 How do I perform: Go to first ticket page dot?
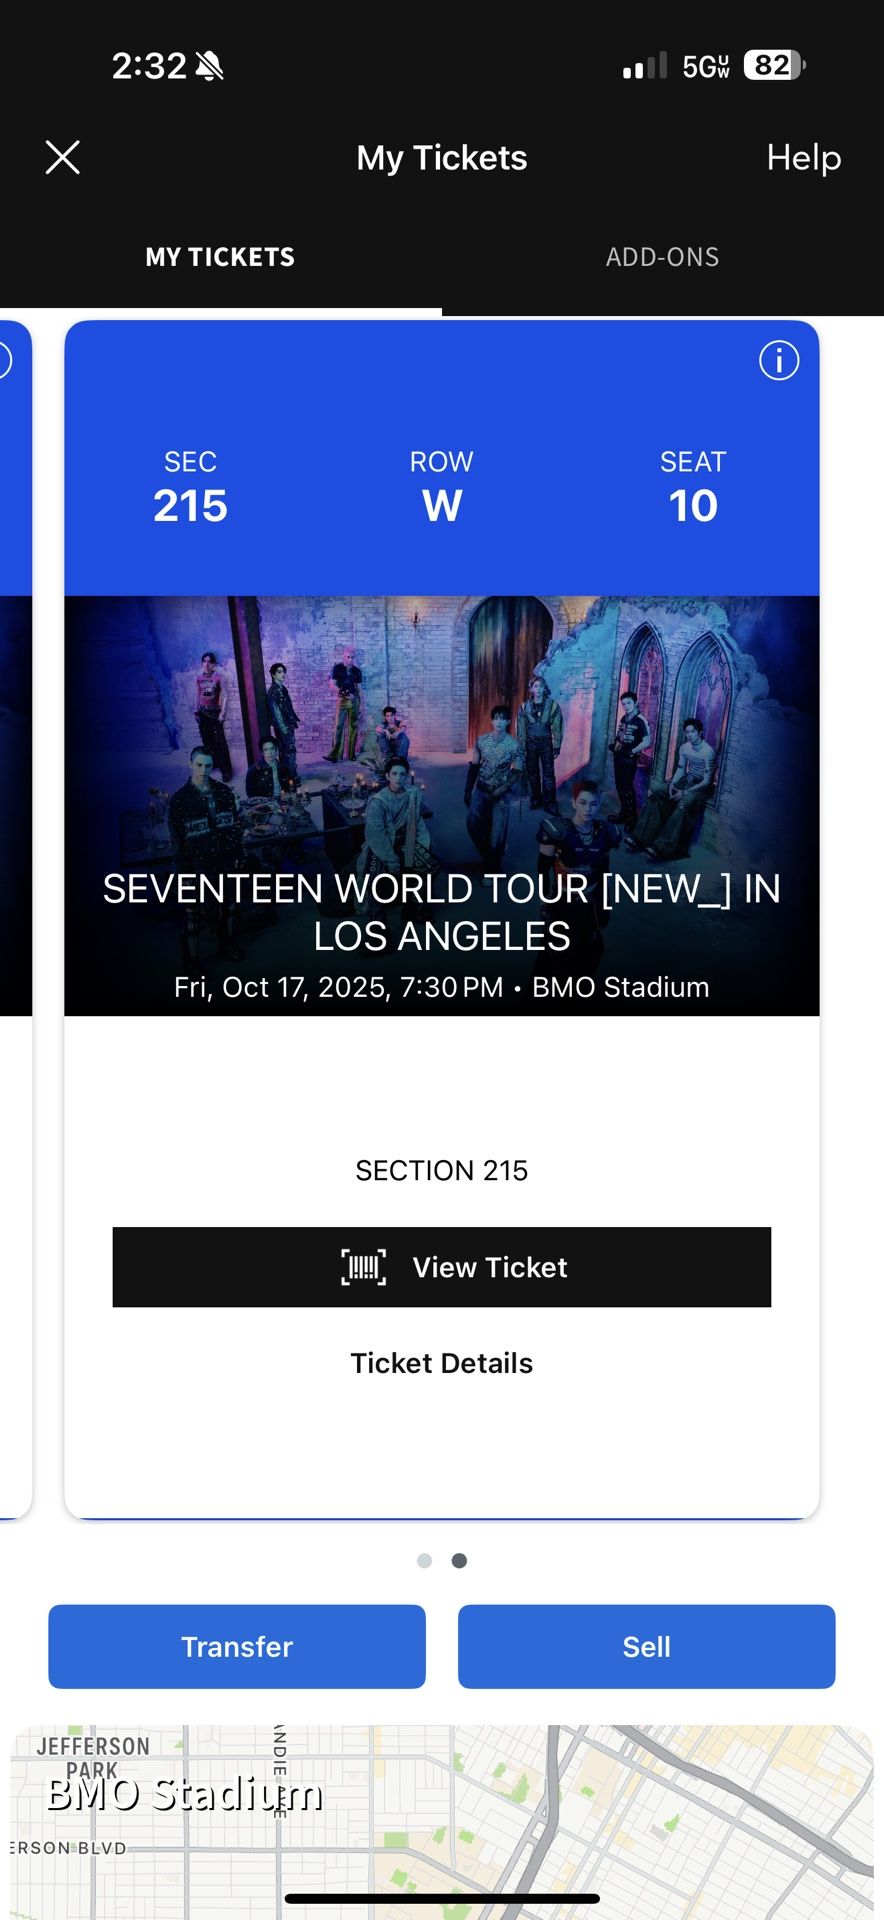coord(424,1561)
